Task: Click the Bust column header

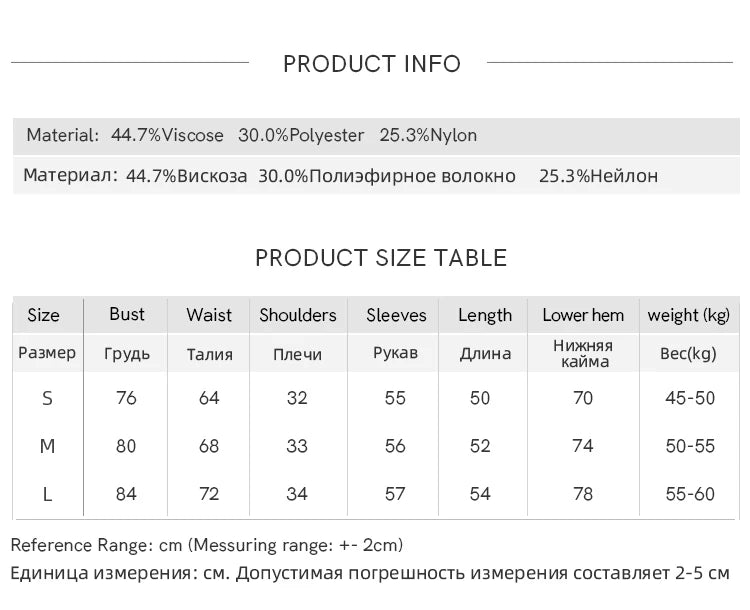Action: click(127, 314)
